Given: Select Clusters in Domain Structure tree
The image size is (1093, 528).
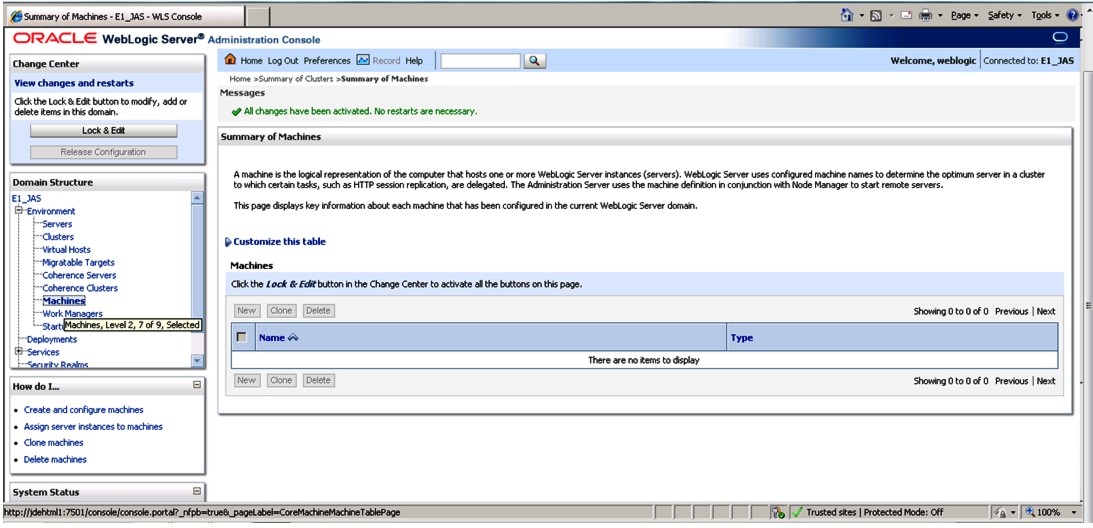Looking at the screenshot, I should pyautogui.click(x=58, y=236).
